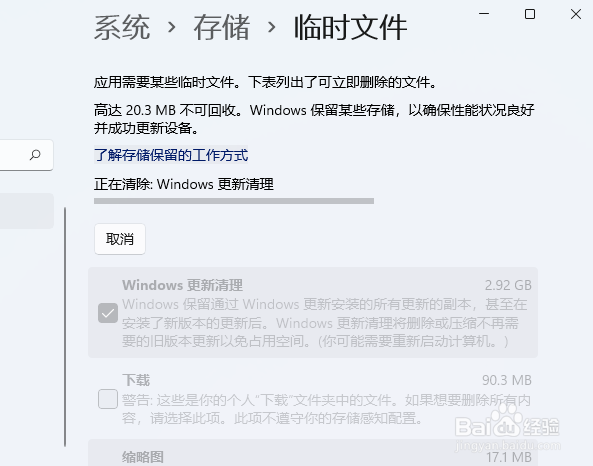Click the sidebar vertical scrollbar
This screenshot has width=593, height=466.
tap(65, 327)
